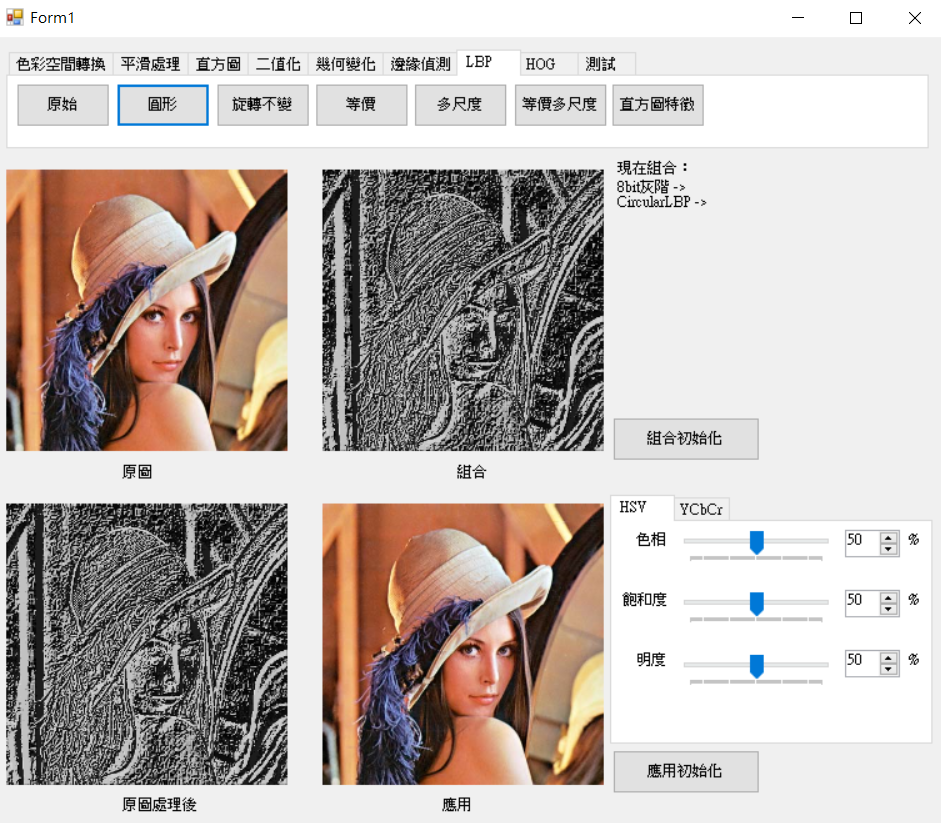Image resolution: width=941 pixels, height=823 pixels.
Task: Click the 應用 color image preview
Action: click(463, 644)
